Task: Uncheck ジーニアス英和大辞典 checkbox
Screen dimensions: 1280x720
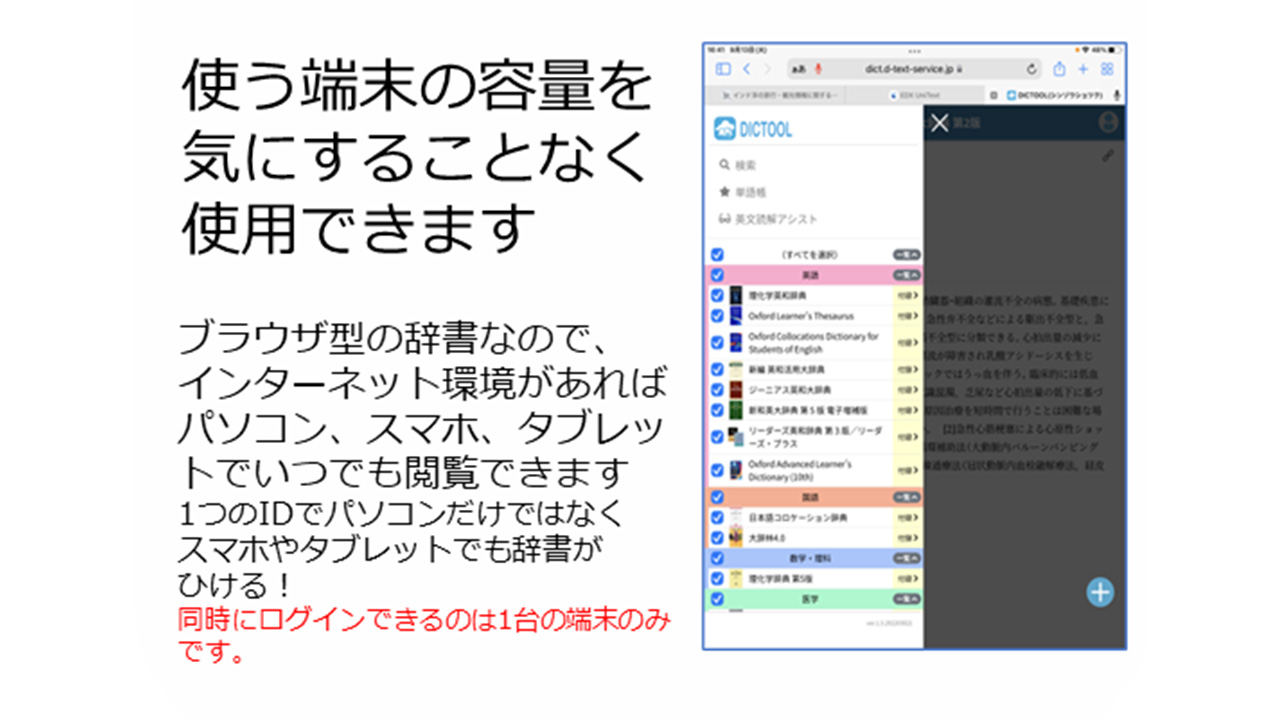Action: (x=717, y=390)
